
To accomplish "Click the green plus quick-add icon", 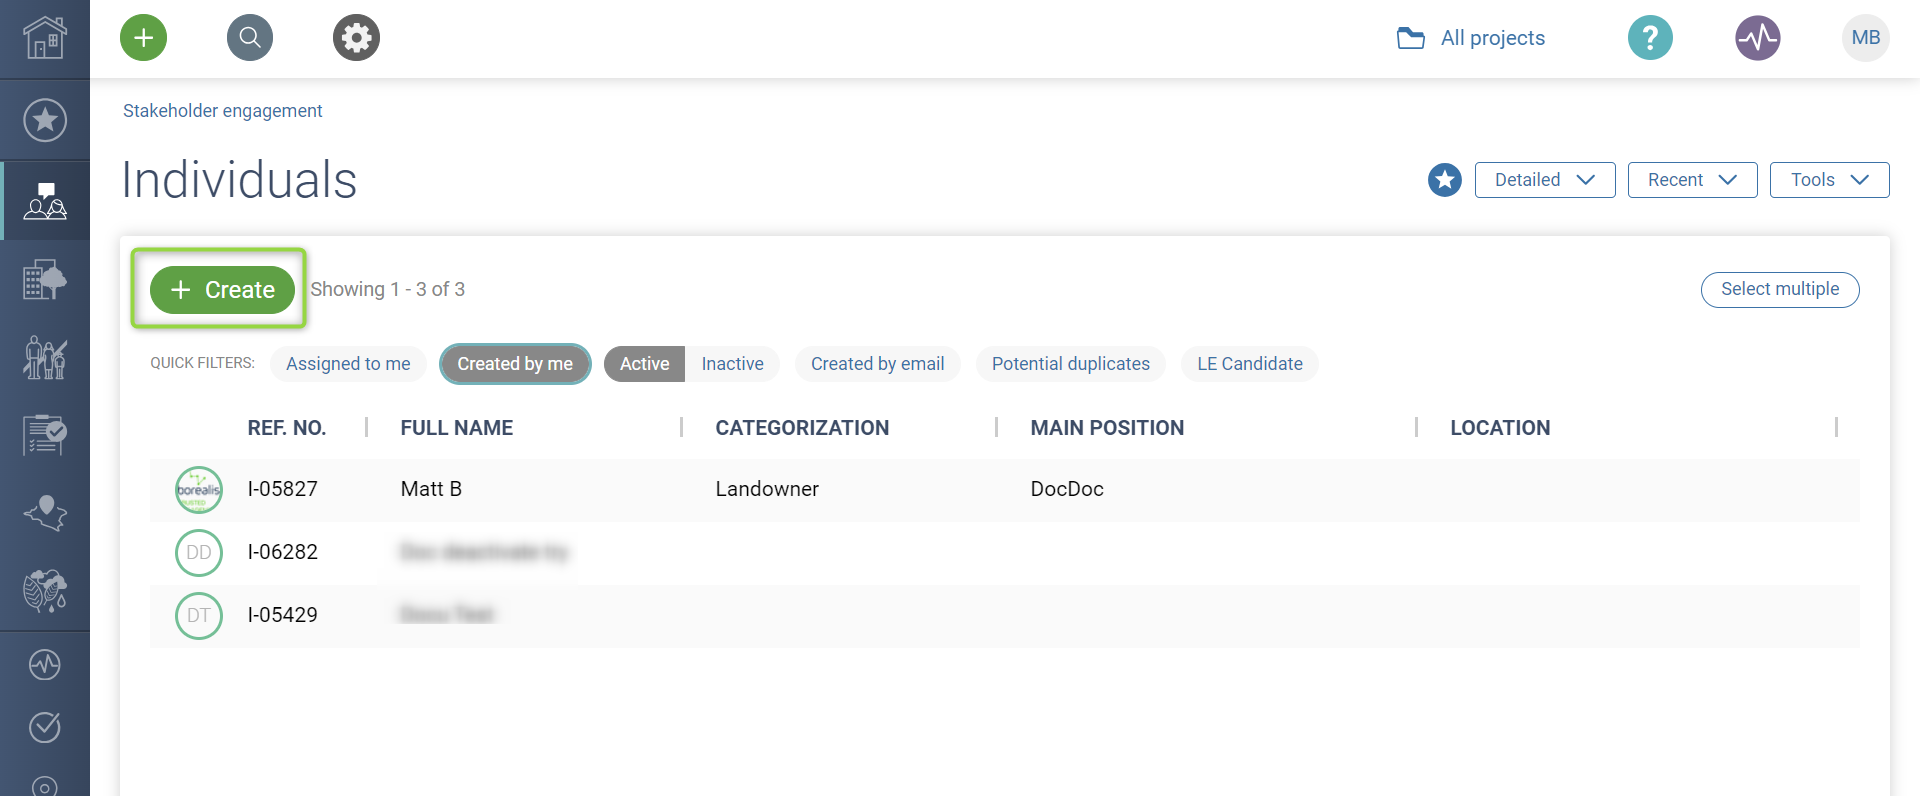I will coord(143,38).
